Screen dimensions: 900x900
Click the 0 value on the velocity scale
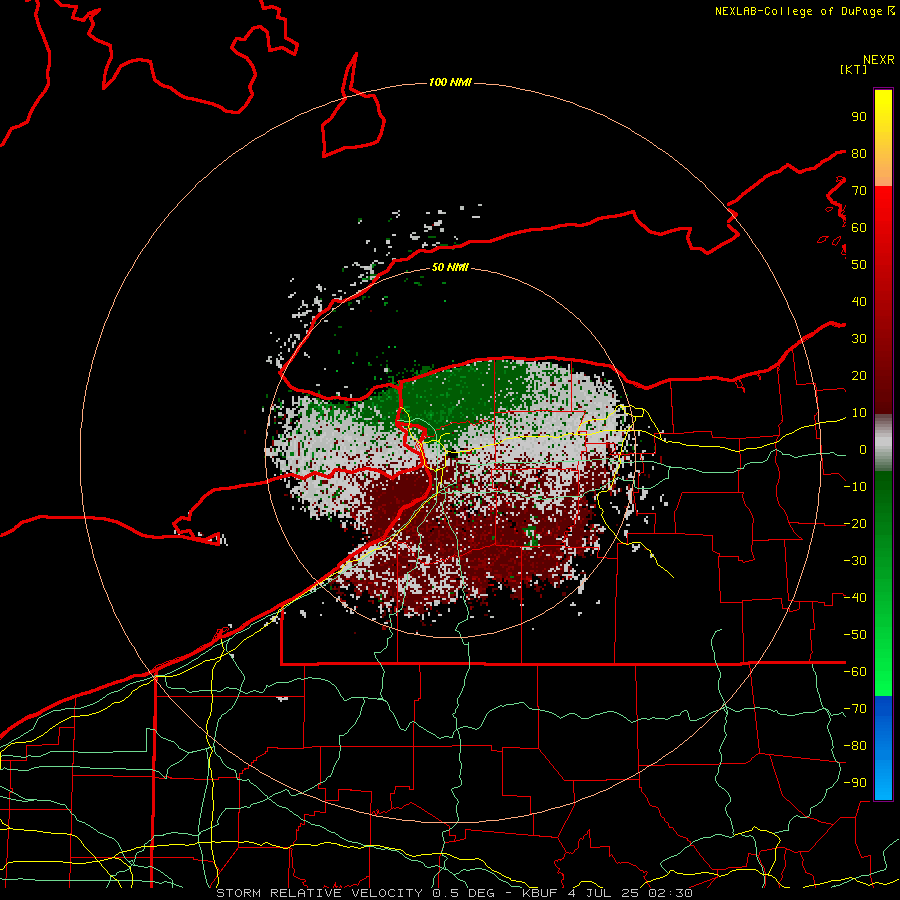click(x=863, y=449)
